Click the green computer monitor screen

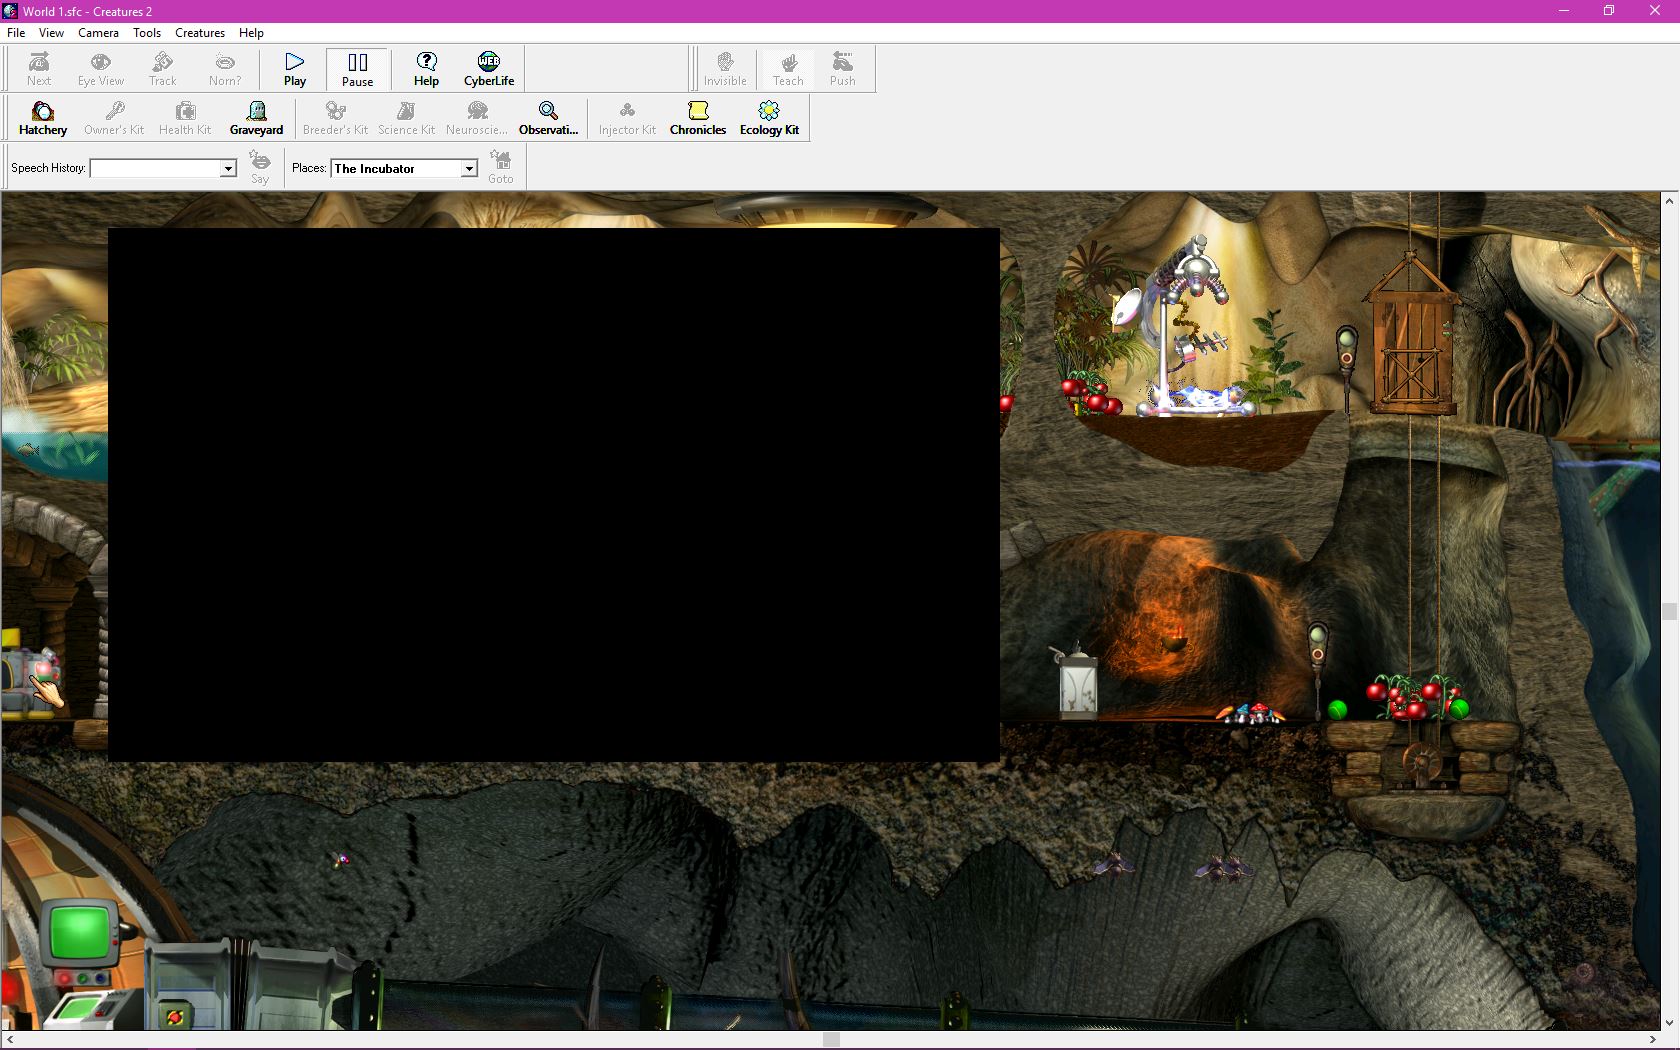click(79, 932)
